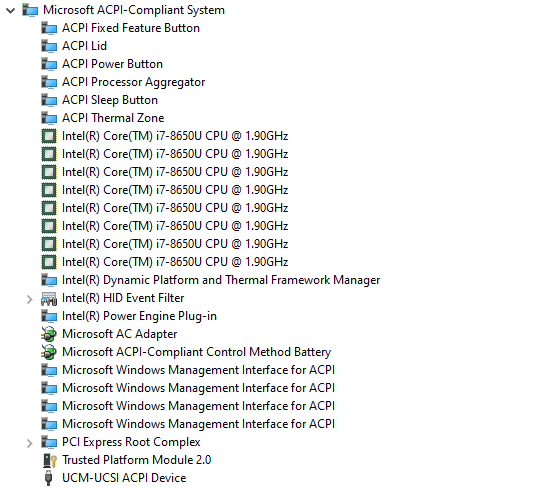
Task: Click the ACPI Thermal Zone icon
Action: pos(49,118)
